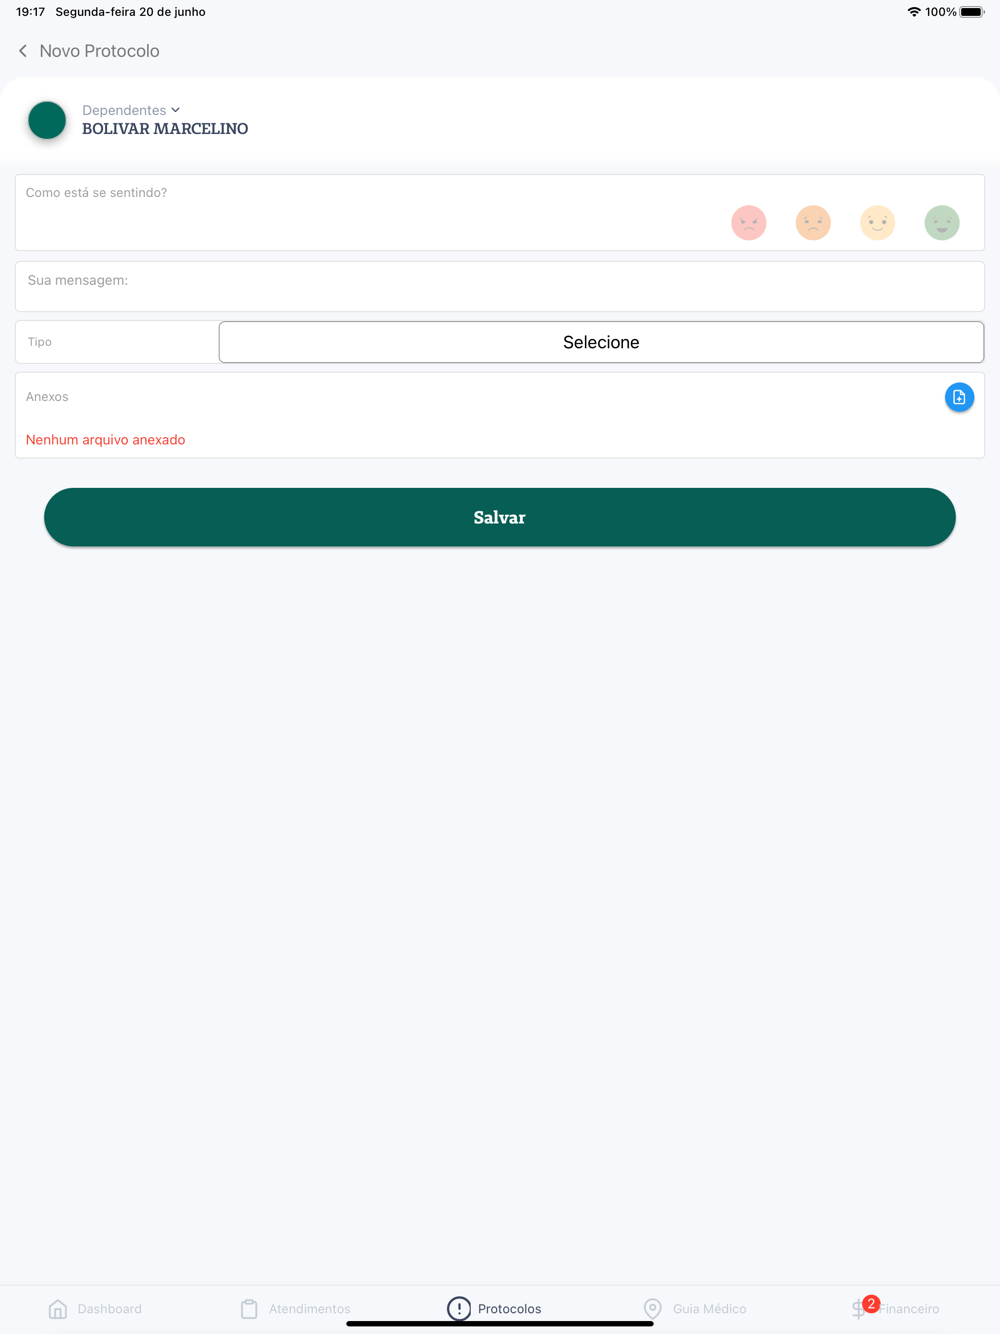Open Financeiro with notification badge
This screenshot has height=1334, width=1000.
896,1307
